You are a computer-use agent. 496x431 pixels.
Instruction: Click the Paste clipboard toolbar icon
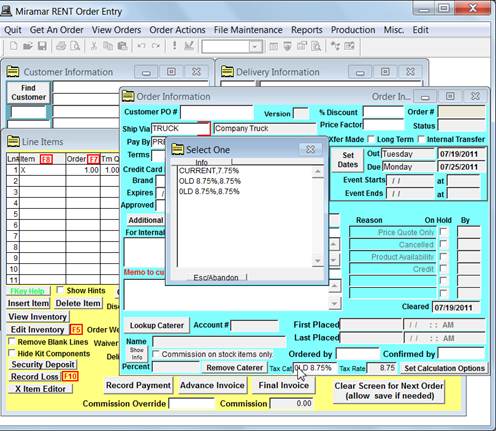point(122,46)
